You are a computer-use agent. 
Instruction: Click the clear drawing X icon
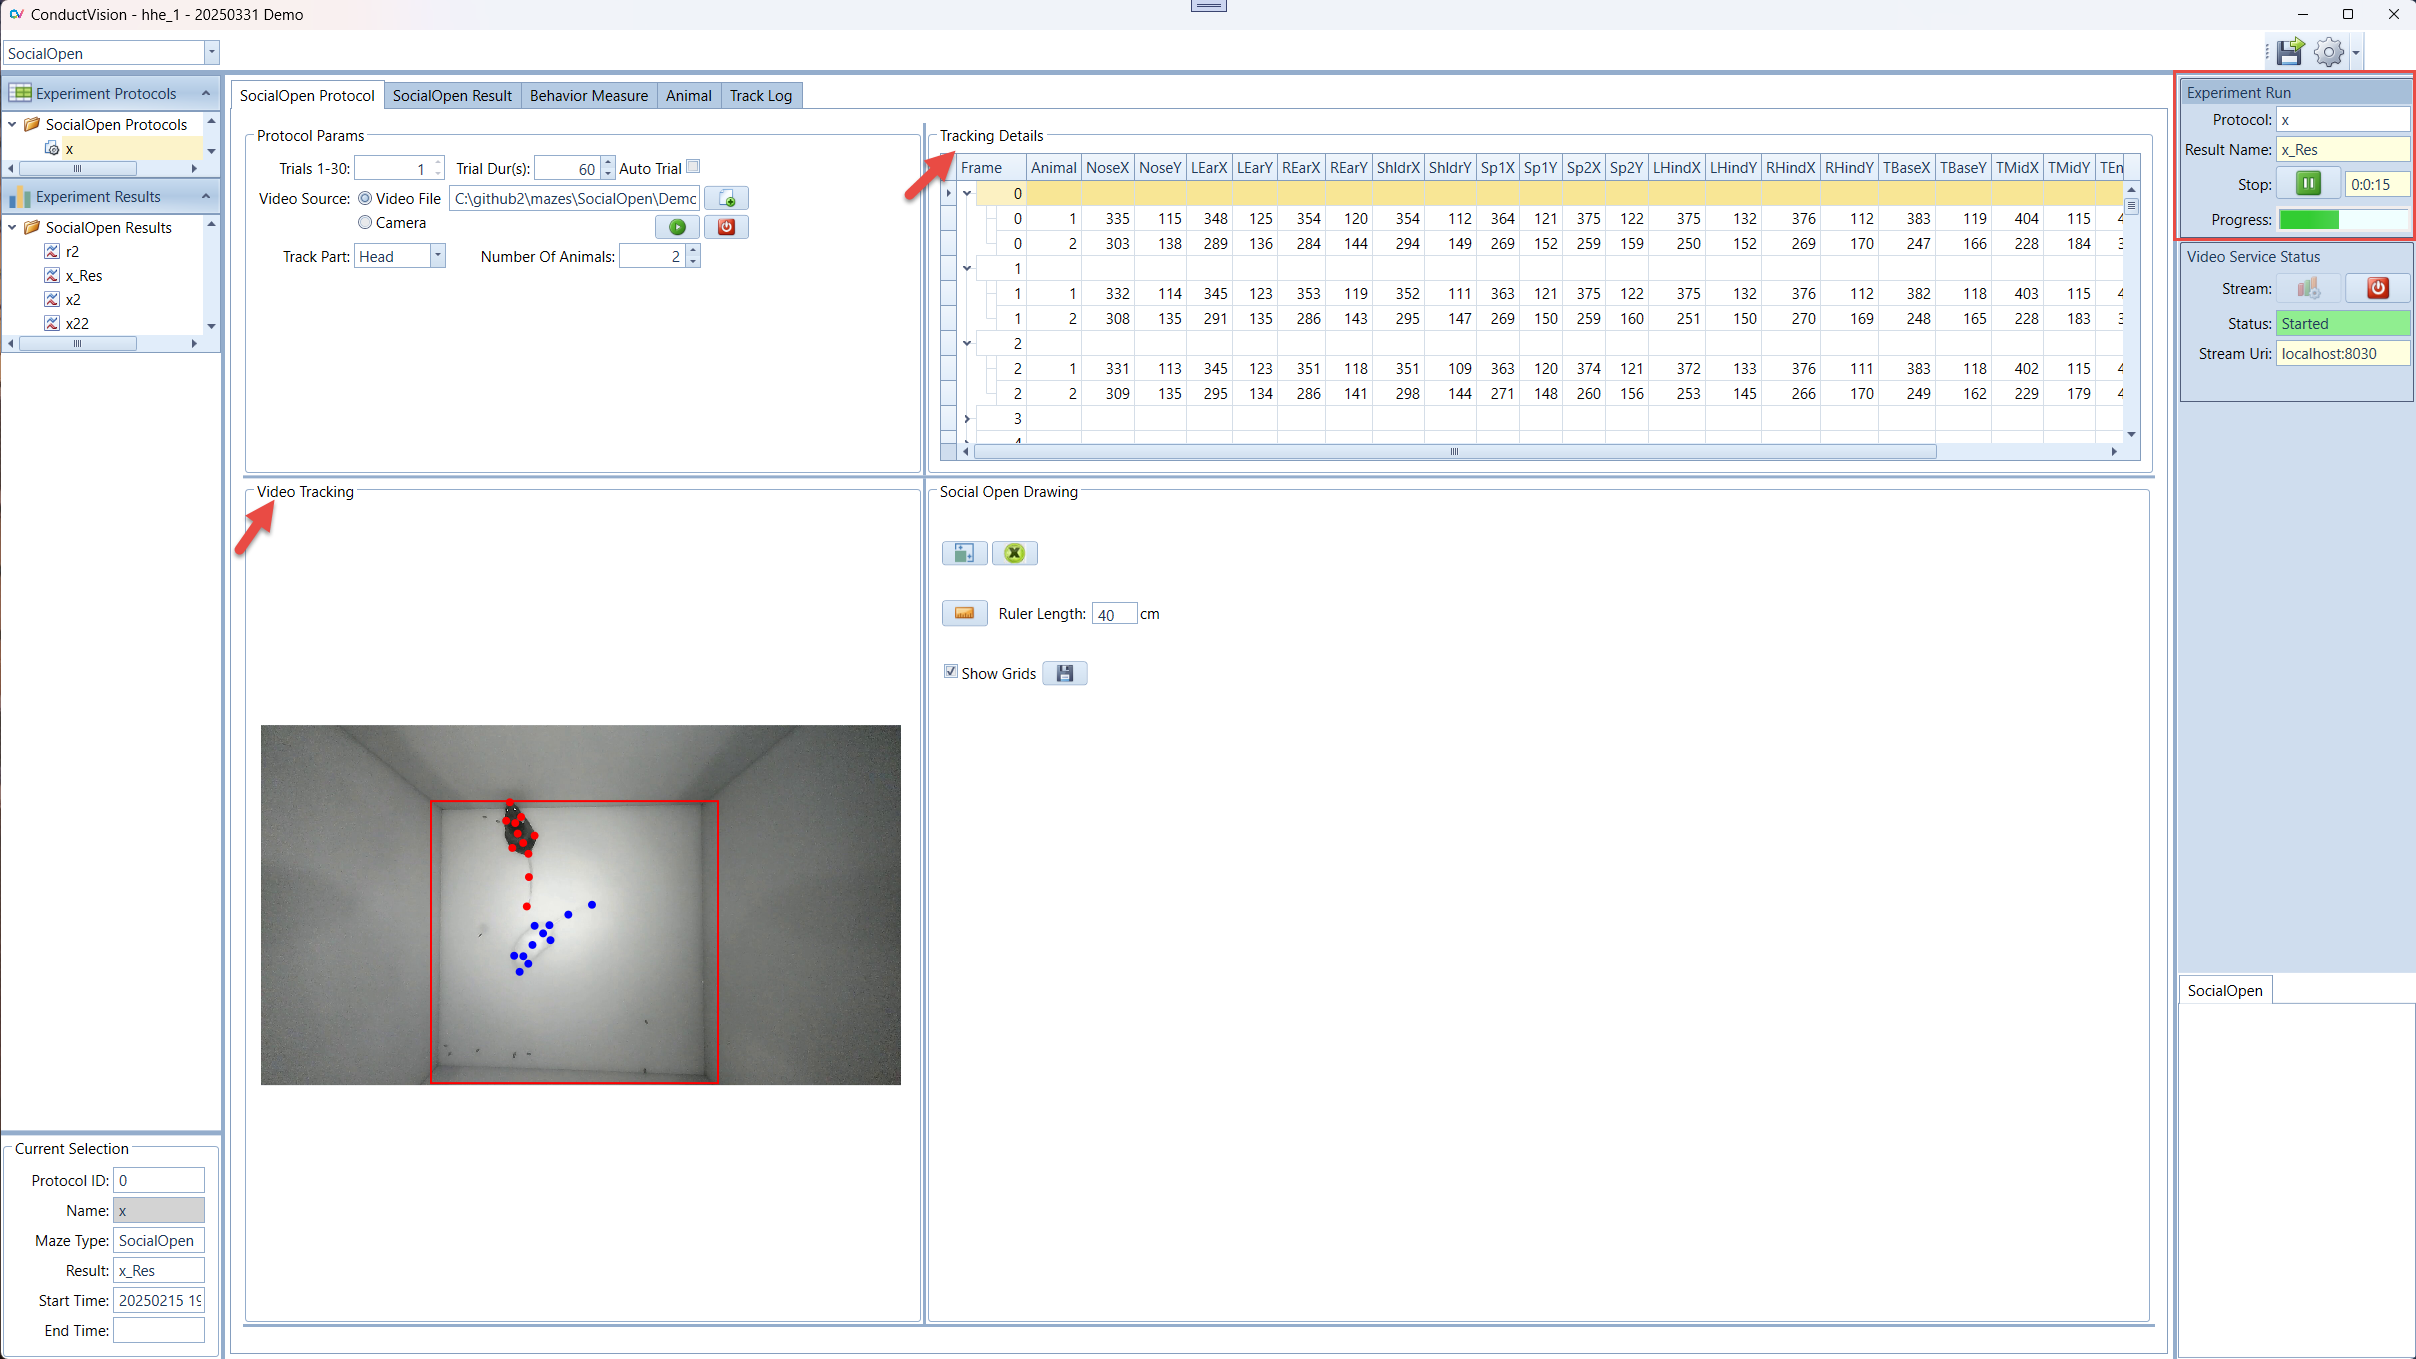(1014, 553)
